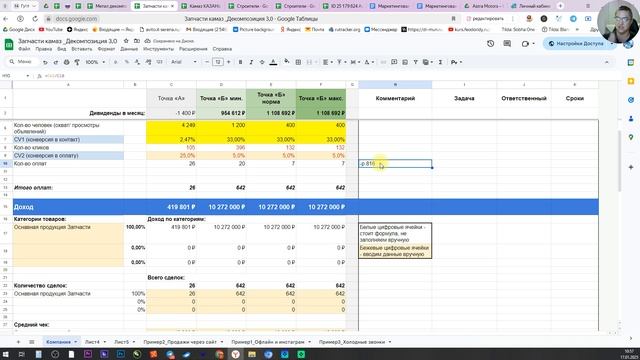Open the borders tool
This screenshot has width=640, height=360.
(298, 62)
